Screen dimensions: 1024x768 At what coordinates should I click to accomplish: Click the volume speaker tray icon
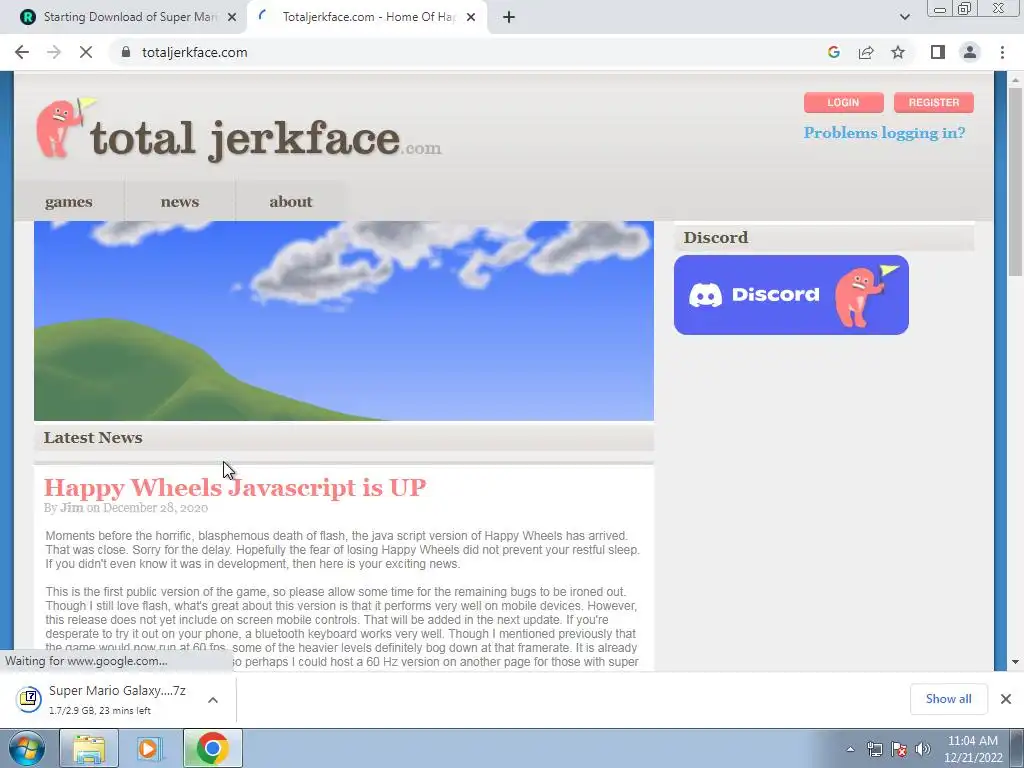point(922,749)
